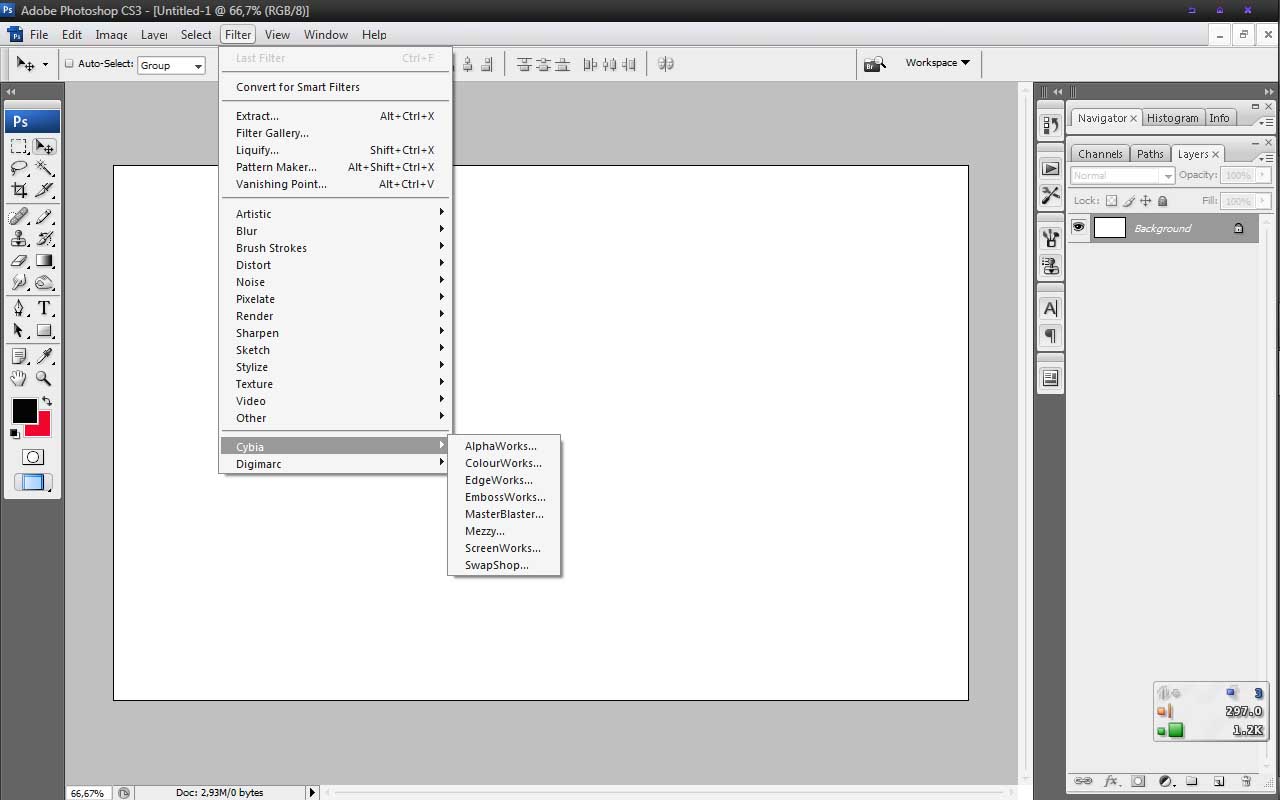Open the Fill slider arrow
The width and height of the screenshot is (1280, 800).
pos(1263,201)
